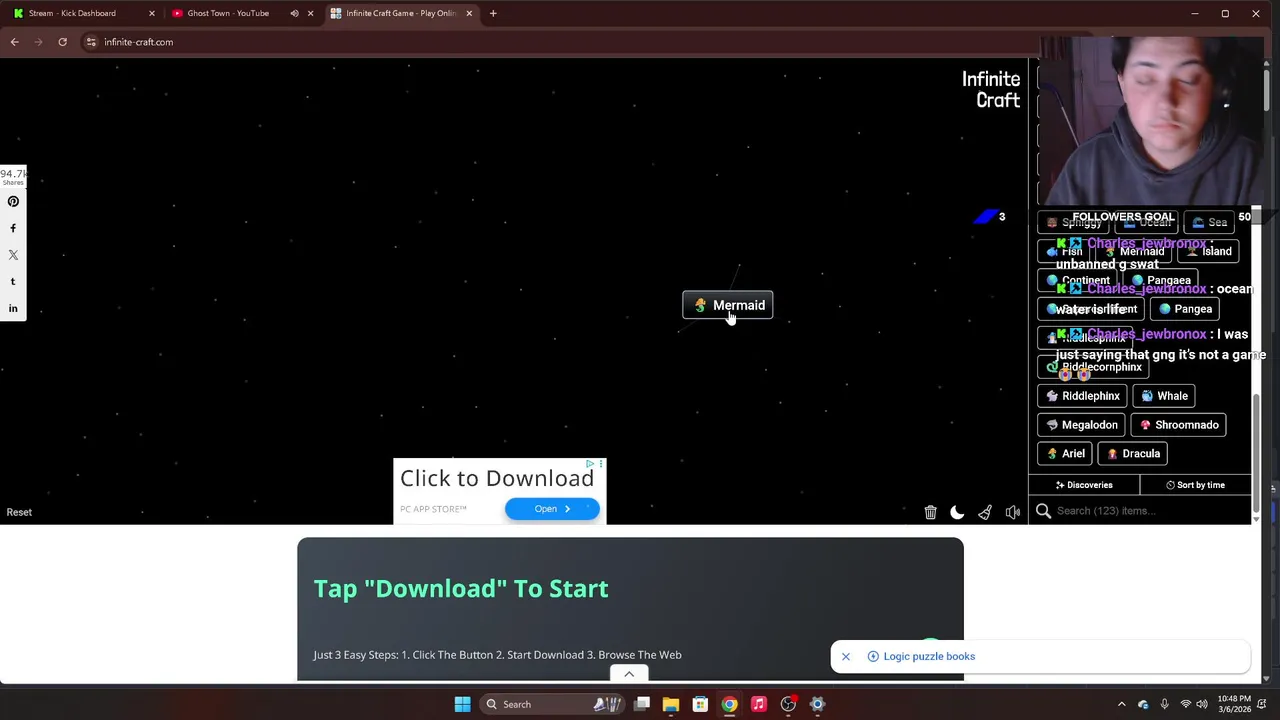Click the Tap Download To Start heading
This screenshot has height=720, width=1280.
click(x=461, y=588)
